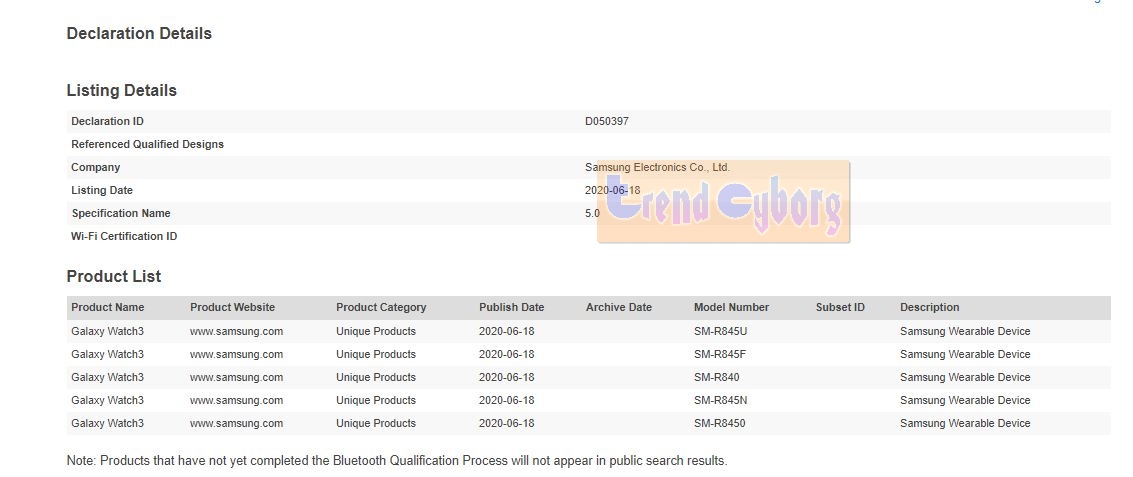This screenshot has width=1133, height=477.
Task: Open www.samsung.com link in SM-R840 row
Action: point(236,377)
